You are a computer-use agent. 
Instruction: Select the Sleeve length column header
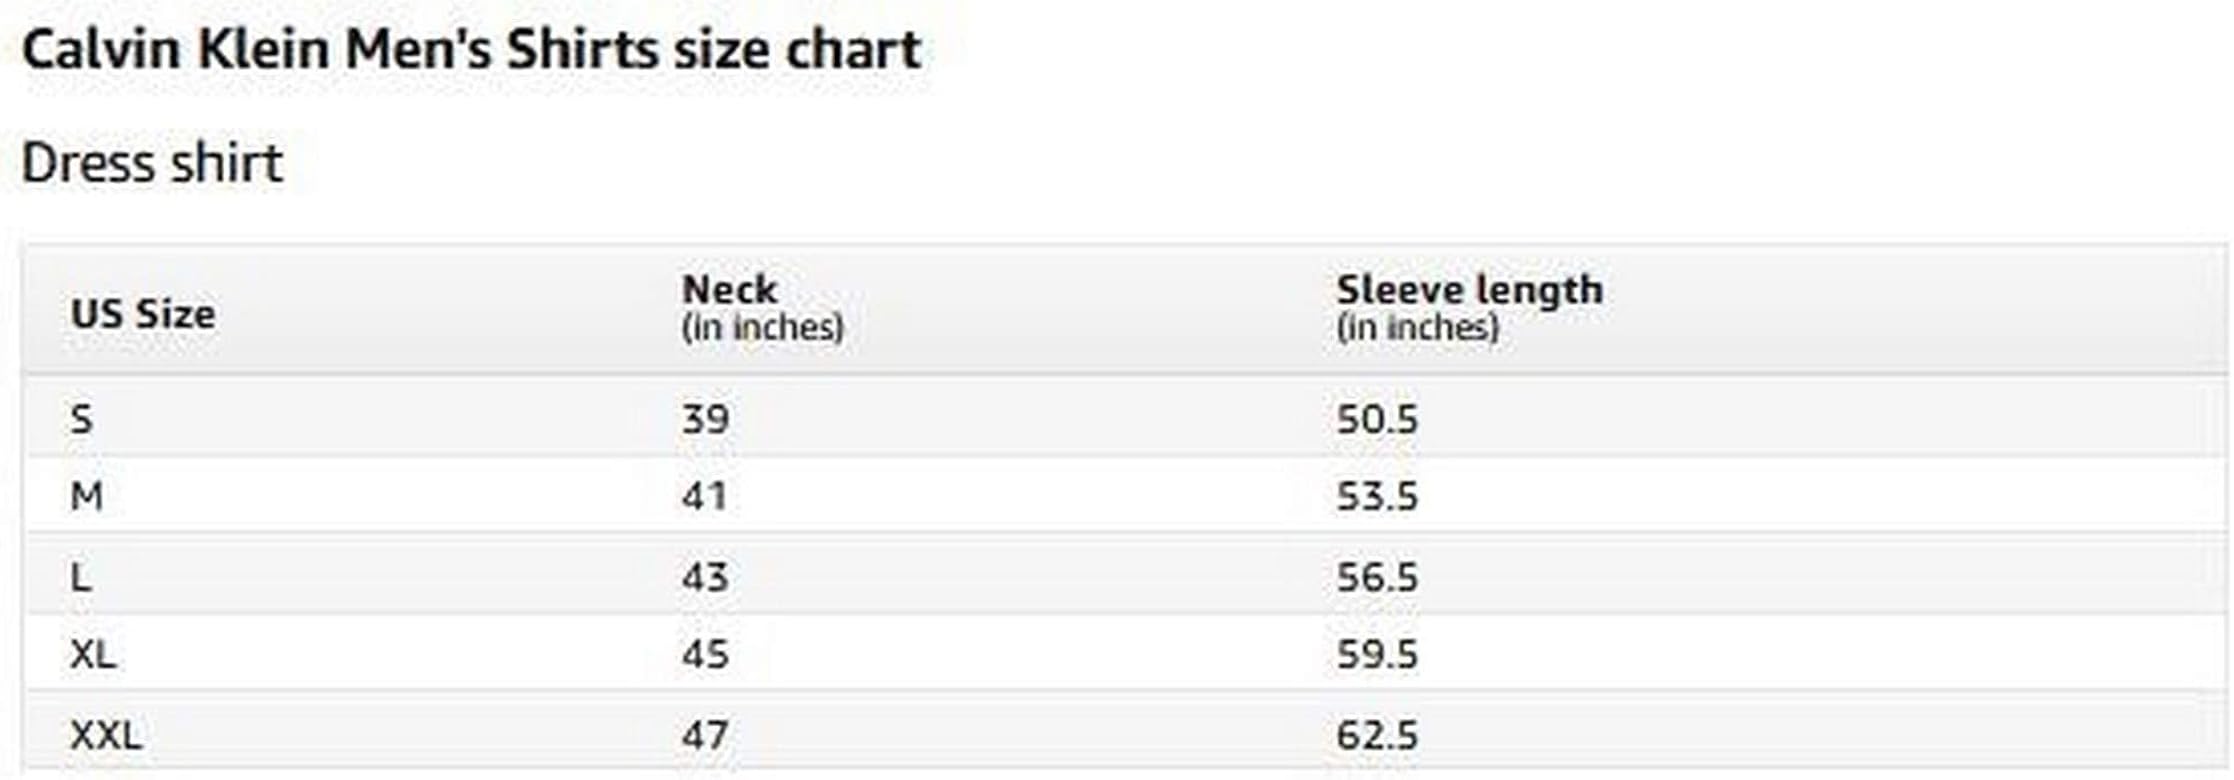[1469, 290]
